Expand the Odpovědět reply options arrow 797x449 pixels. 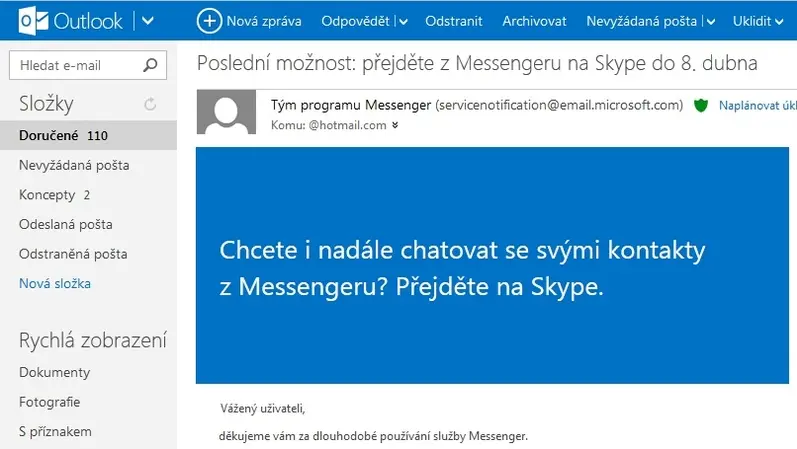404,21
